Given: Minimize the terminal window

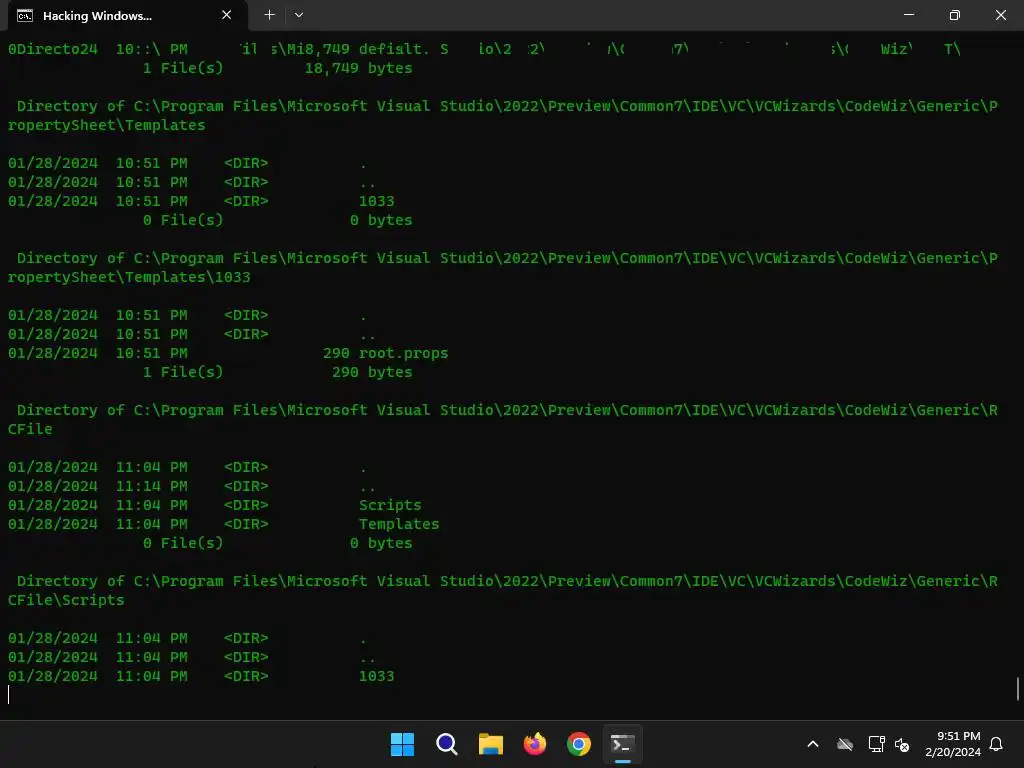Looking at the screenshot, I should (x=908, y=15).
